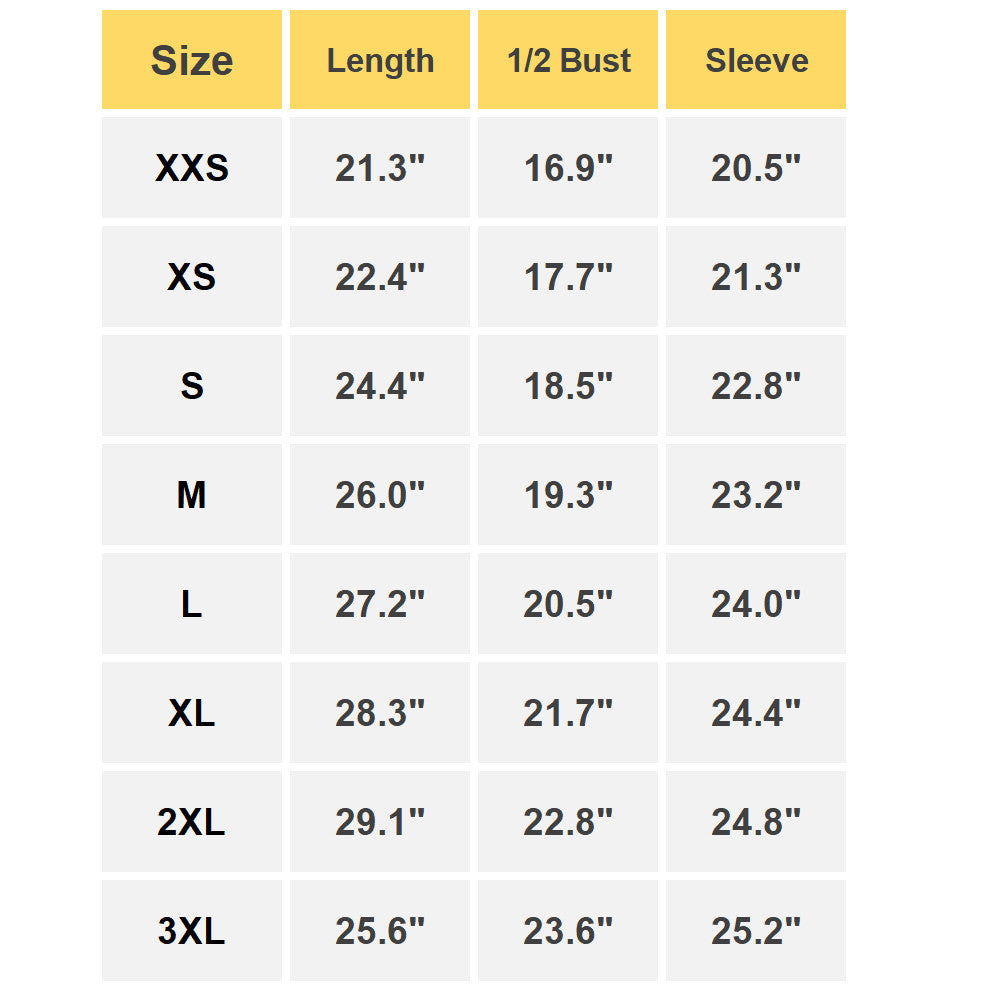The image size is (988, 988).
Task: Select the 3XL size label
Action: (191, 931)
